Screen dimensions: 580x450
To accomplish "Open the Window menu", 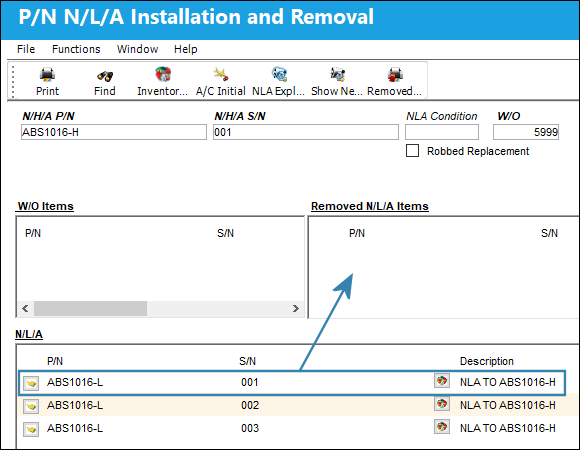I will tap(137, 49).
